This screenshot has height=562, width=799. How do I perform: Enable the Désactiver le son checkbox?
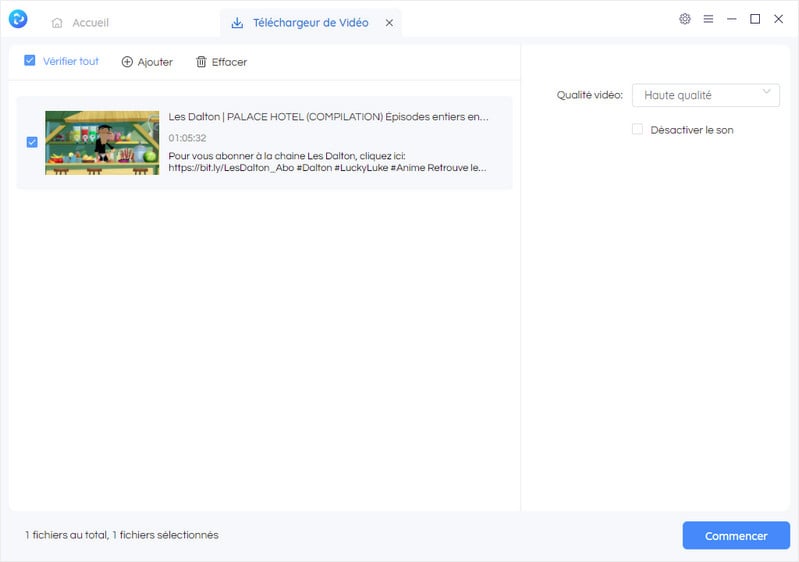[x=637, y=129]
